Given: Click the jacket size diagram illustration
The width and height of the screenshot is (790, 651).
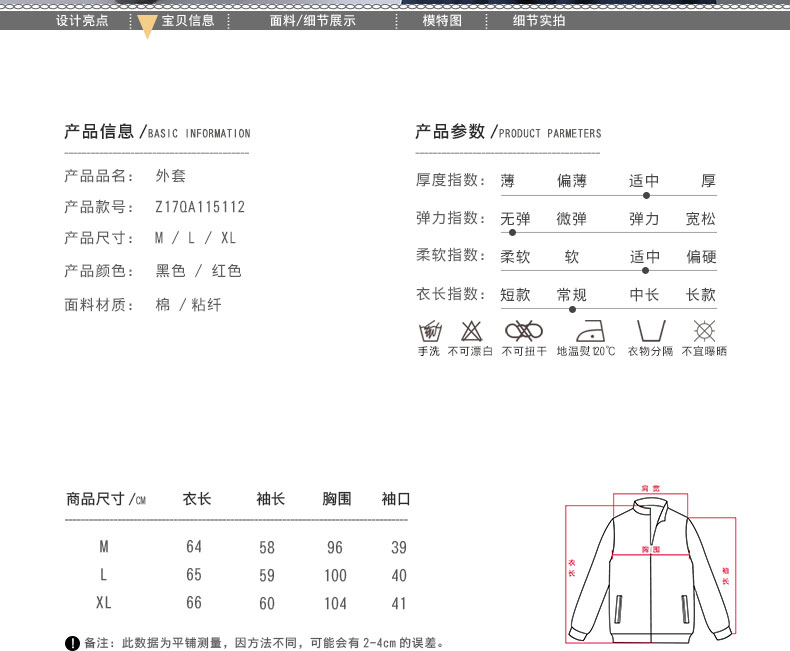Looking at the screenshot, I should point(650,565).
